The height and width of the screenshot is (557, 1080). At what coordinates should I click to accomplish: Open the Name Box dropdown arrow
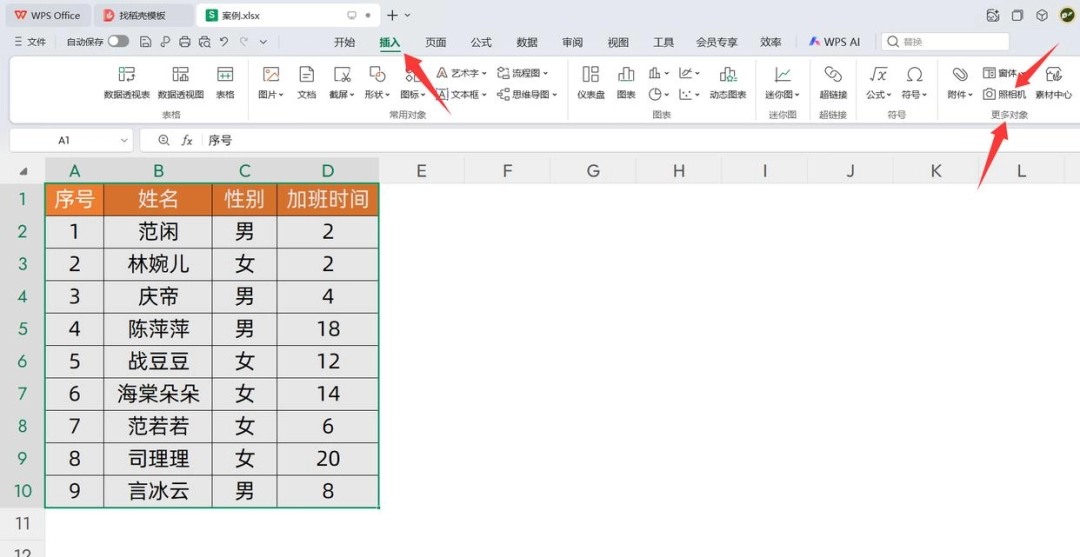tap(125, 140)
